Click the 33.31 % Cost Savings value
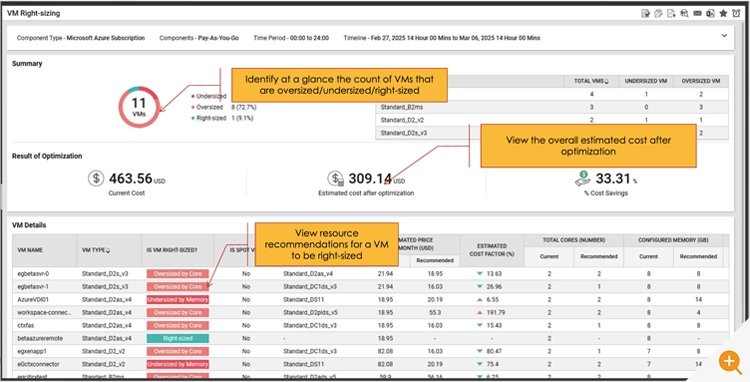 [x=616, y=178]
